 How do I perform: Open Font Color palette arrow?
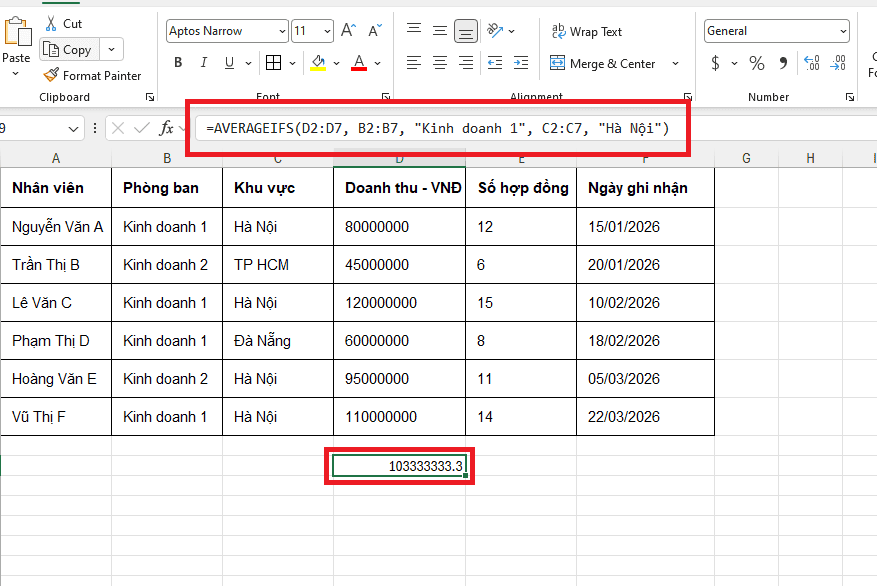click(378, 63)
